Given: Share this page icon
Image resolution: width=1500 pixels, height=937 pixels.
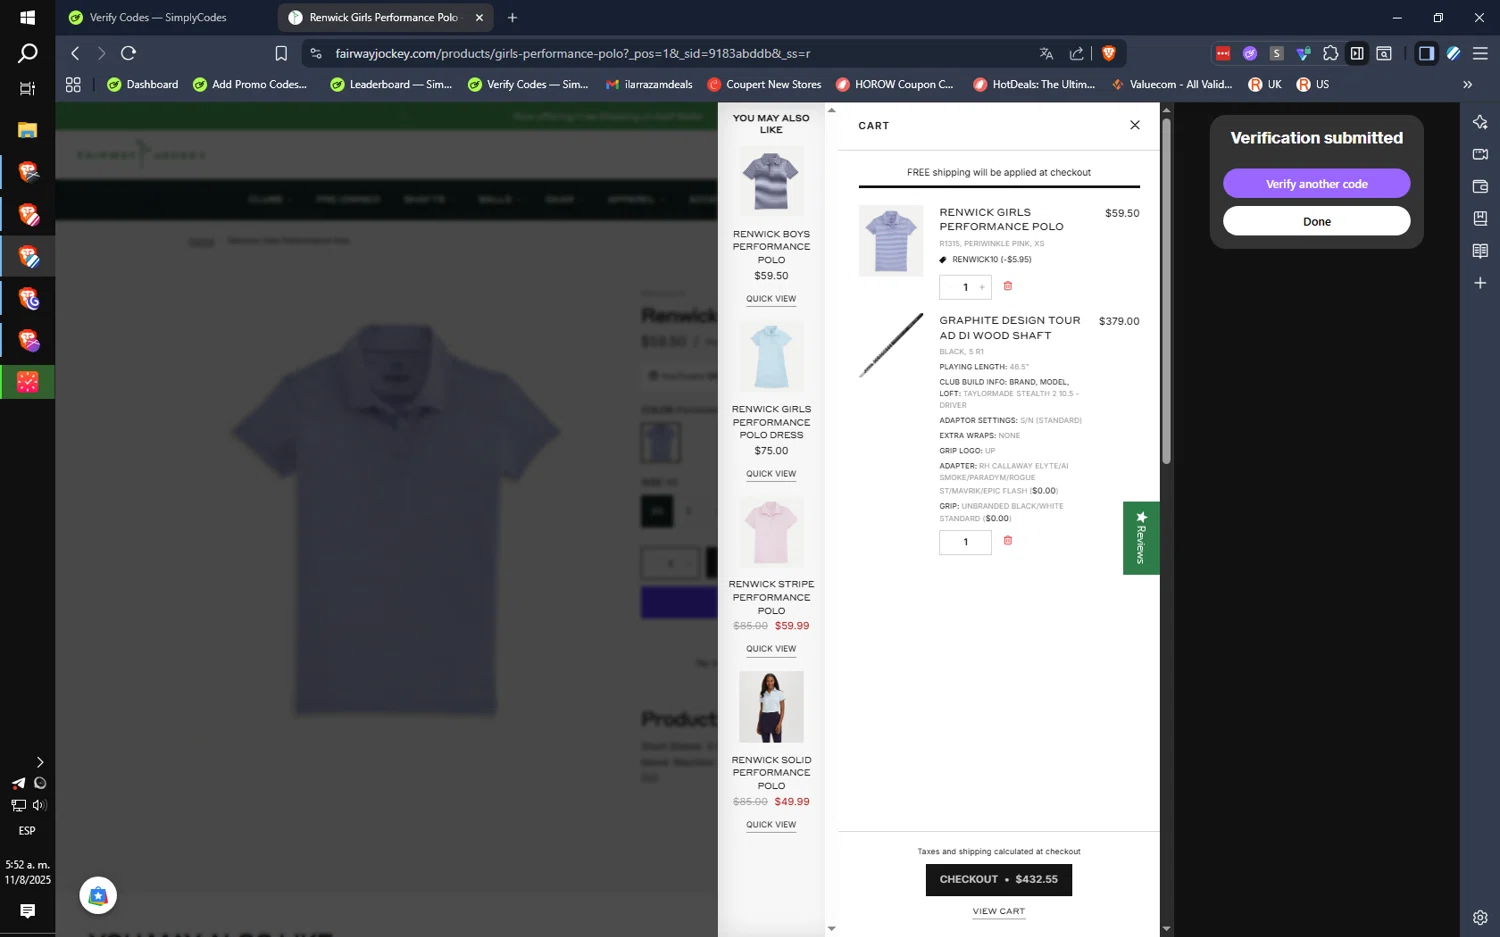Looking at the screenshot, I should [x=1076, y=53].
